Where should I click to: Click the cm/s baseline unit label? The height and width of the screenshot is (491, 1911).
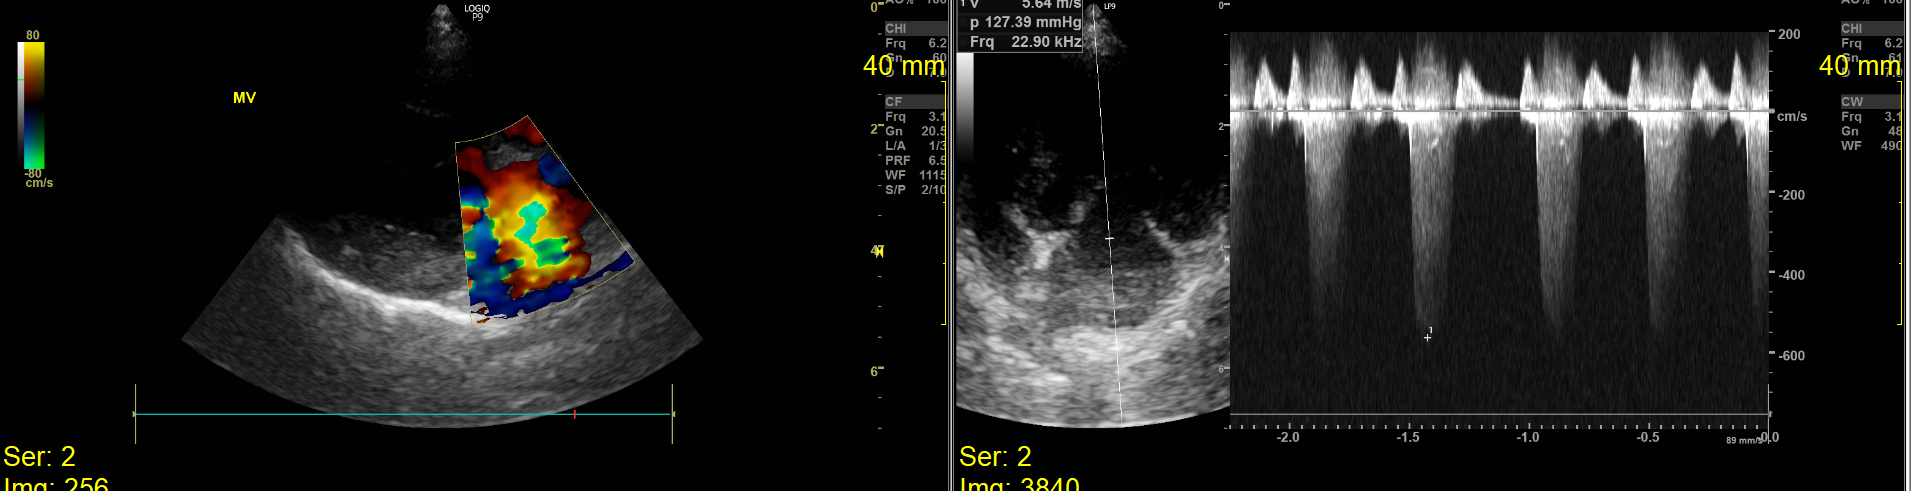[1792, 117]
